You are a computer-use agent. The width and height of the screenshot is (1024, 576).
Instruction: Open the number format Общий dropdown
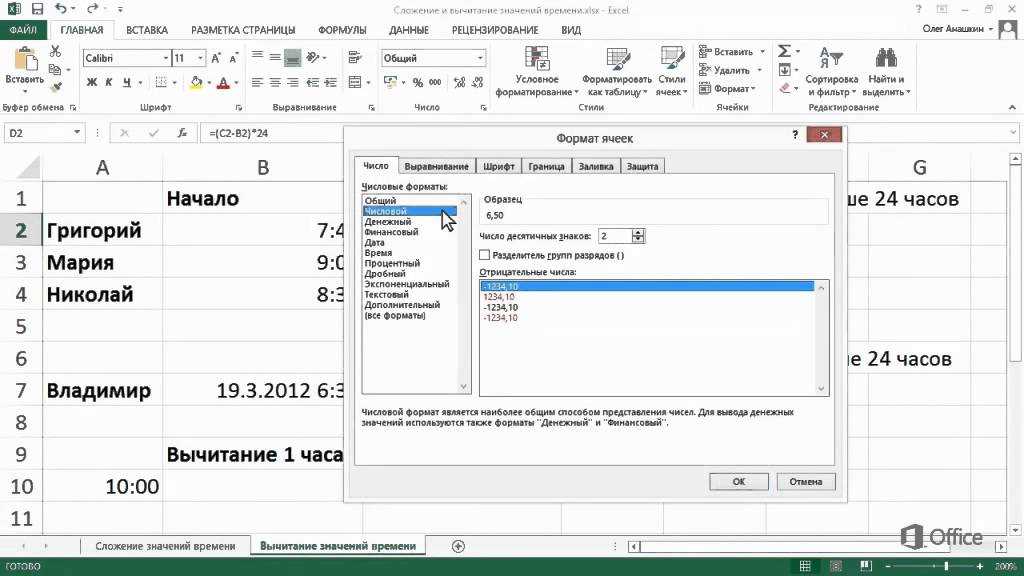(x=480, y=58)
